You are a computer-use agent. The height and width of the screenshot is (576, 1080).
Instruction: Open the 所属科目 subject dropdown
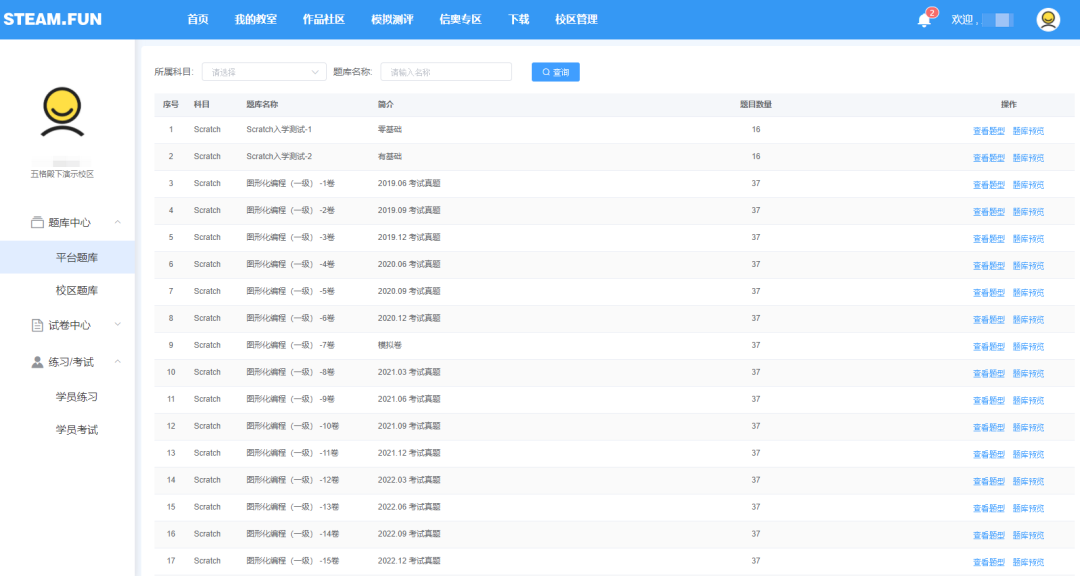point(264,72)
